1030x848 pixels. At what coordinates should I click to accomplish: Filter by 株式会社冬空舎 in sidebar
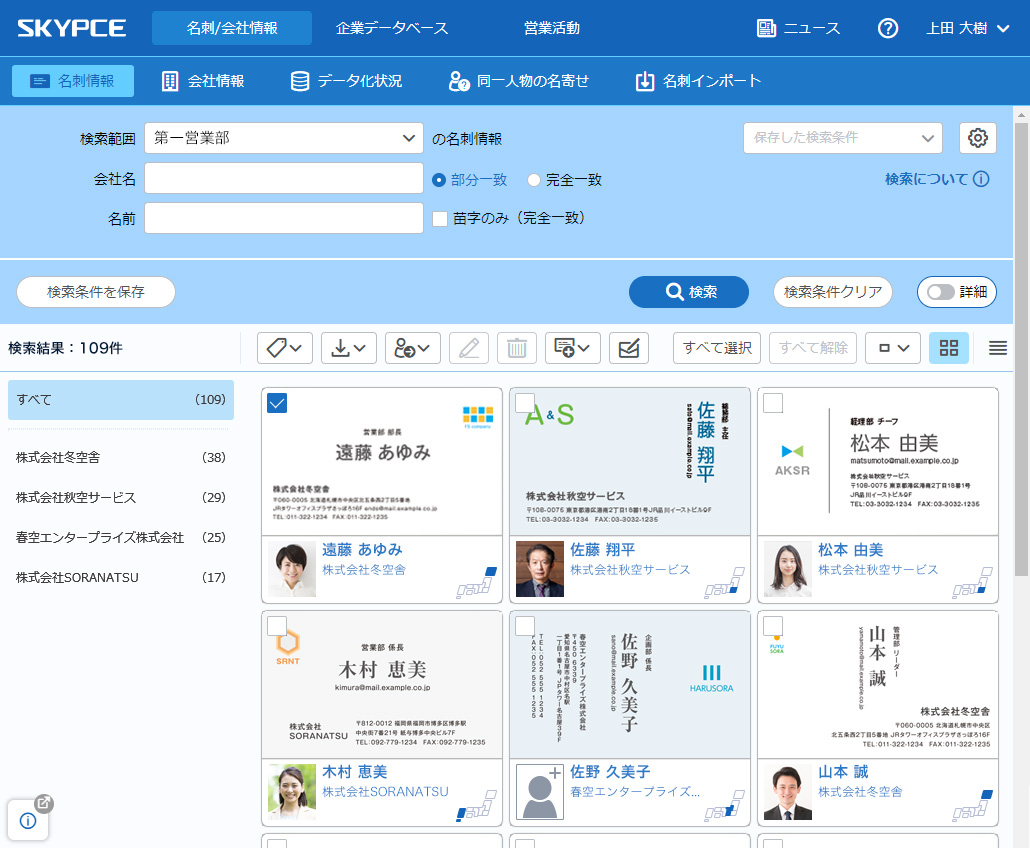(x=120, y=457)
